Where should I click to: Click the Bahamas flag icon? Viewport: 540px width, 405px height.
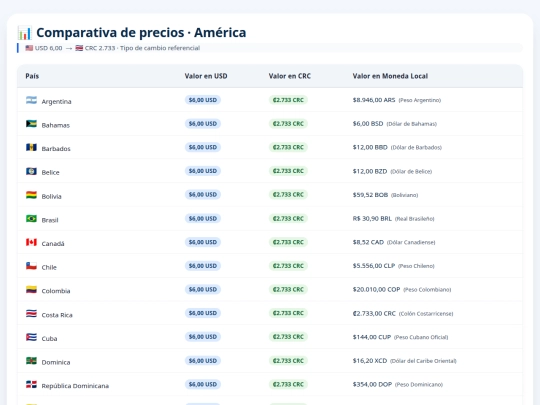tap(31, 124)
